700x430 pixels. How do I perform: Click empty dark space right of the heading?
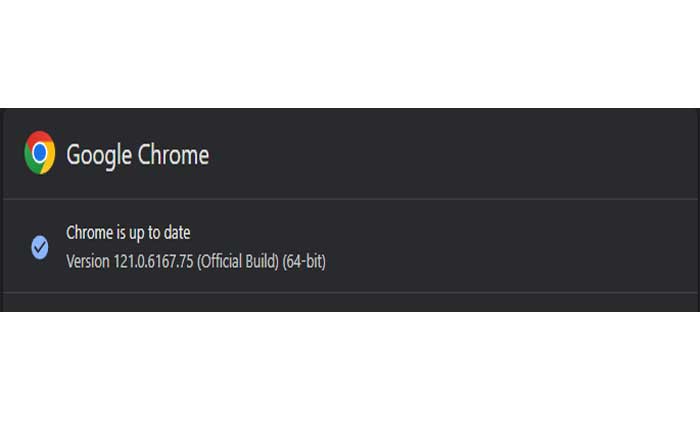pyautogui.click(x=450, y=155)
